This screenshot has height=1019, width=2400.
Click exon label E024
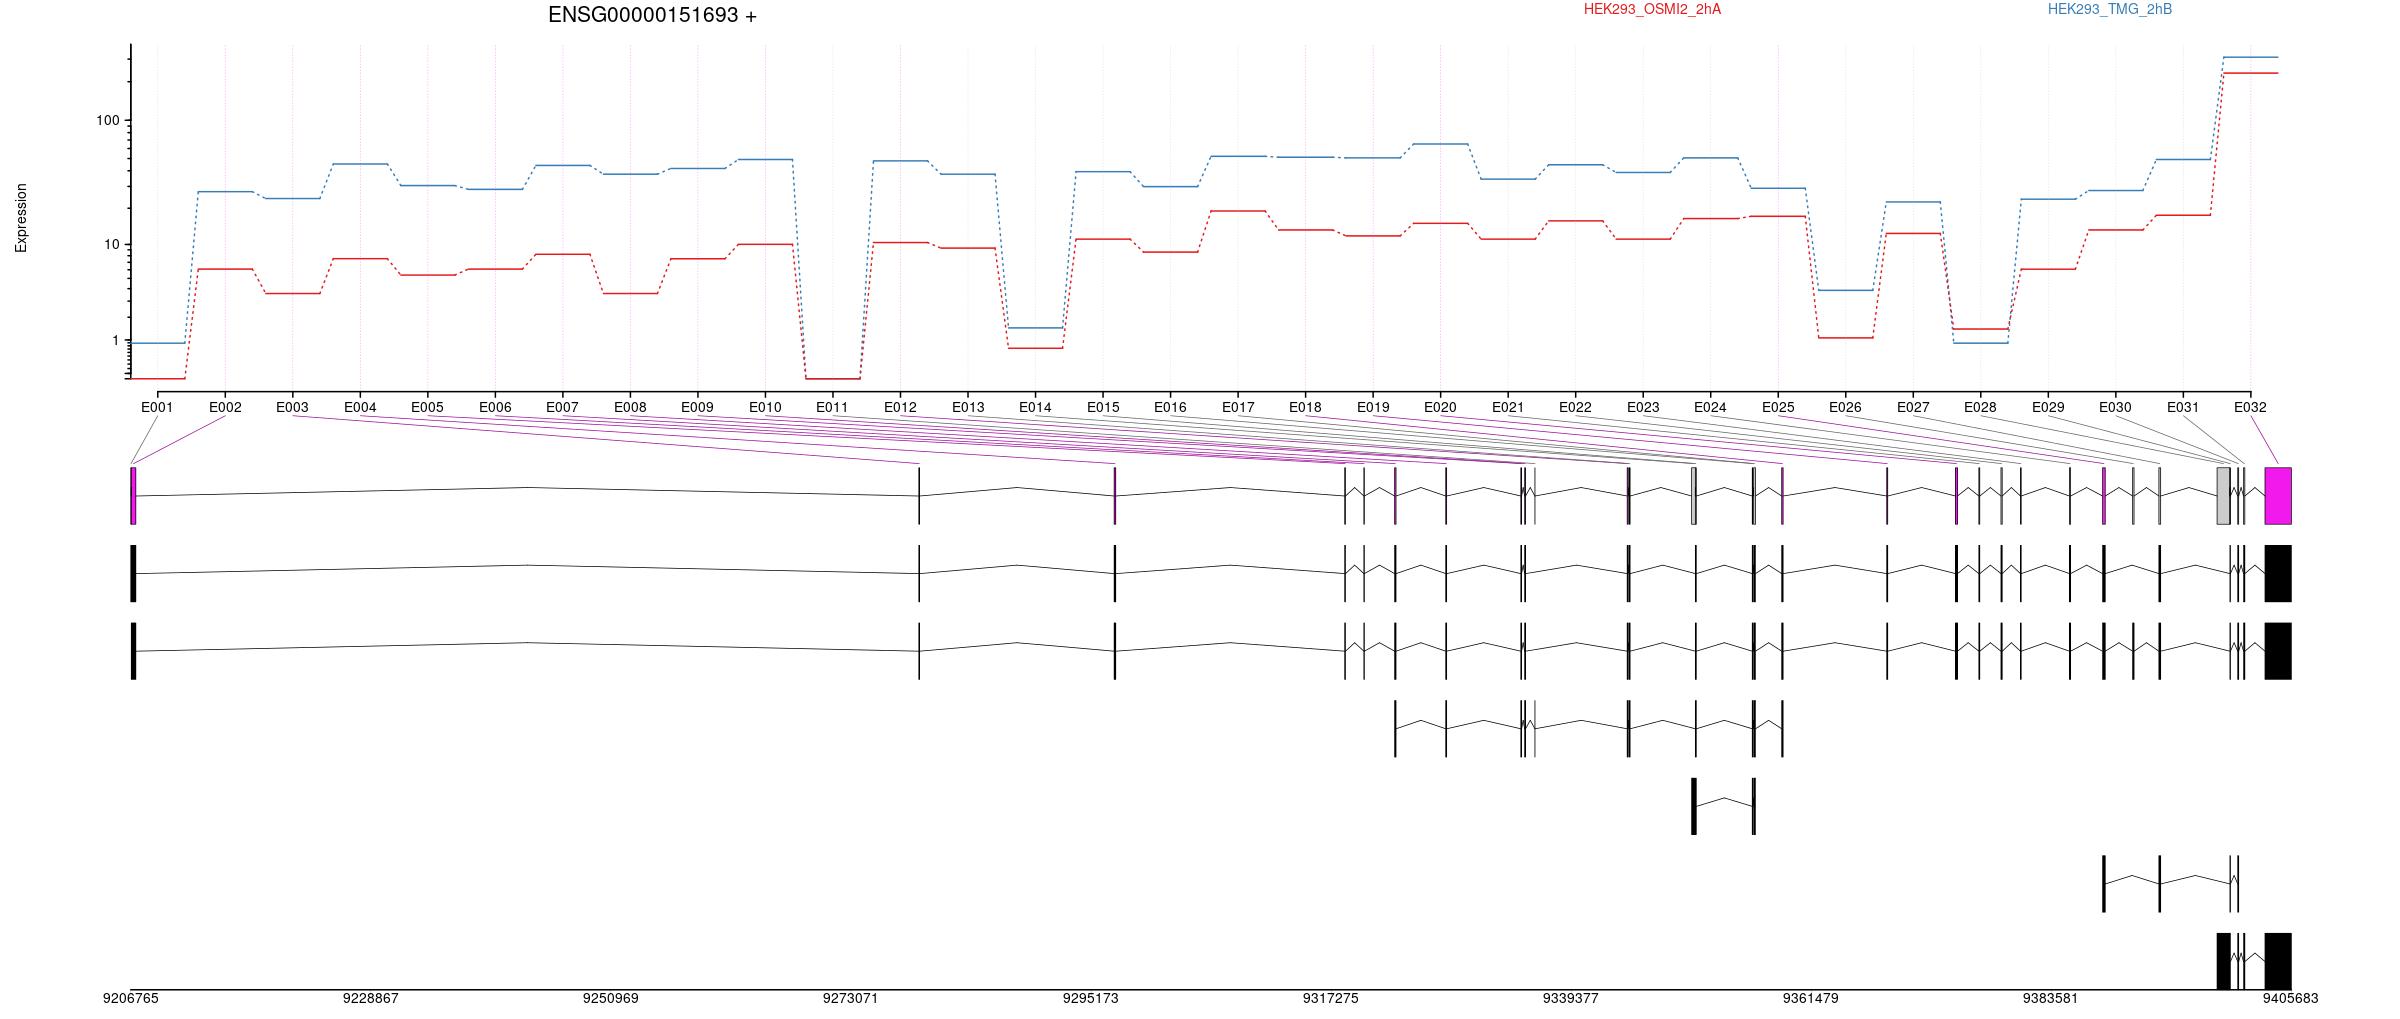1710,407
